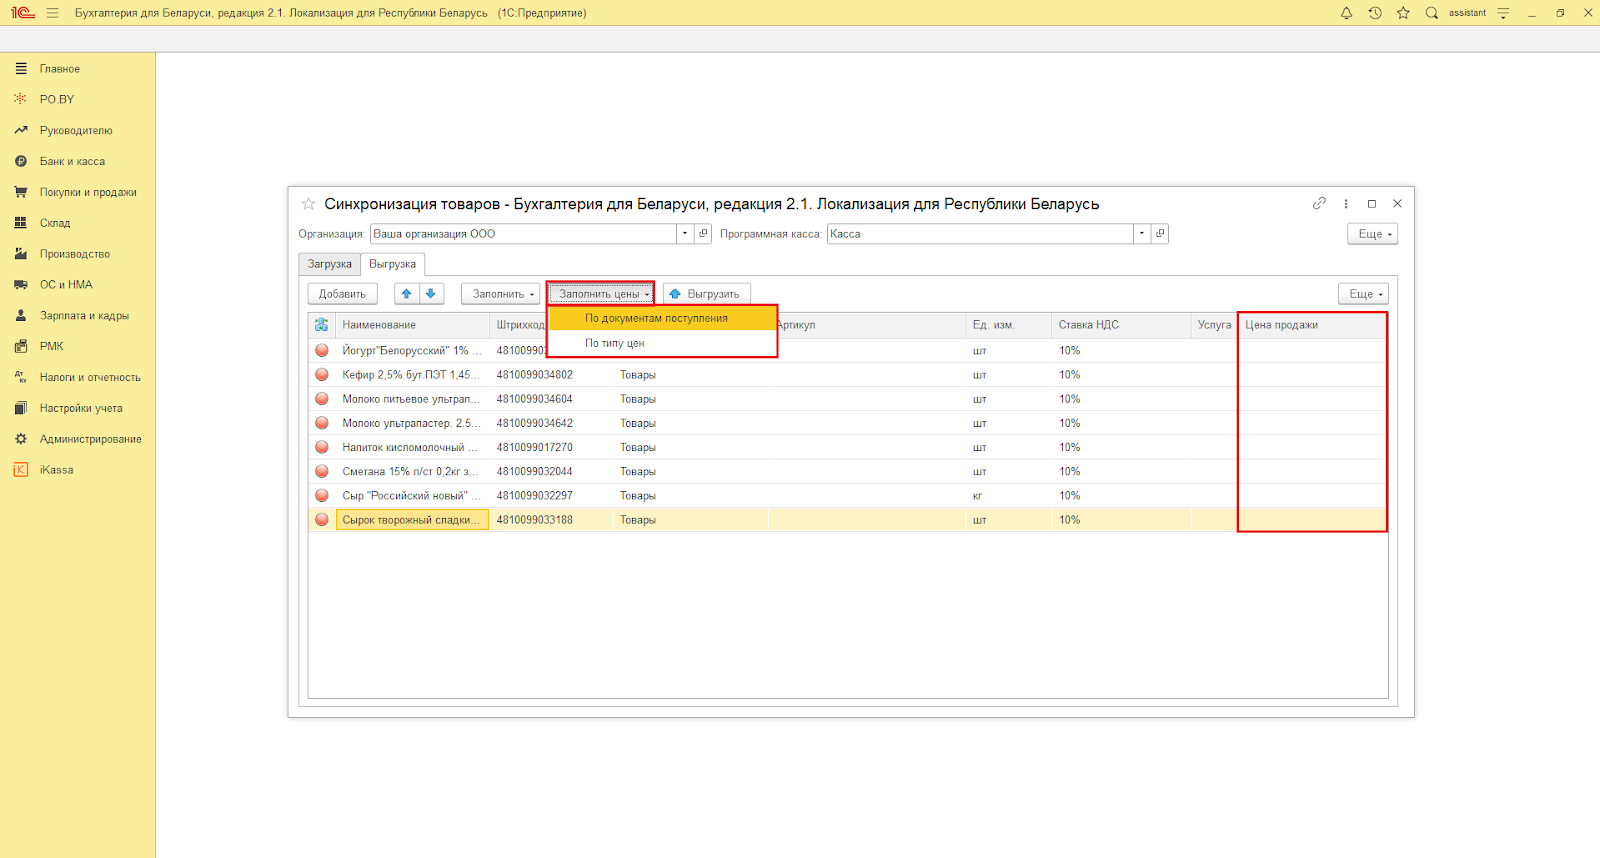1600x858 pixels.
Task: Open Руководителю section in sidebar
Action: [78, 130]
